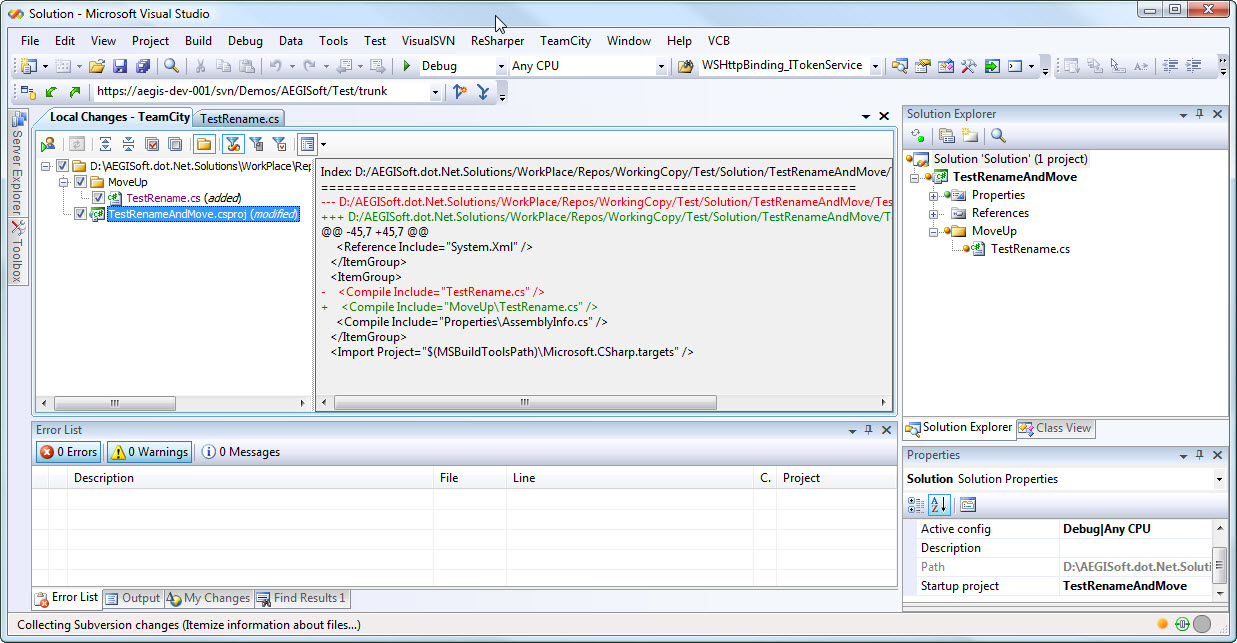Click the Toolbox hammer-wrench icon in toolbar

(x=968, y=66)
